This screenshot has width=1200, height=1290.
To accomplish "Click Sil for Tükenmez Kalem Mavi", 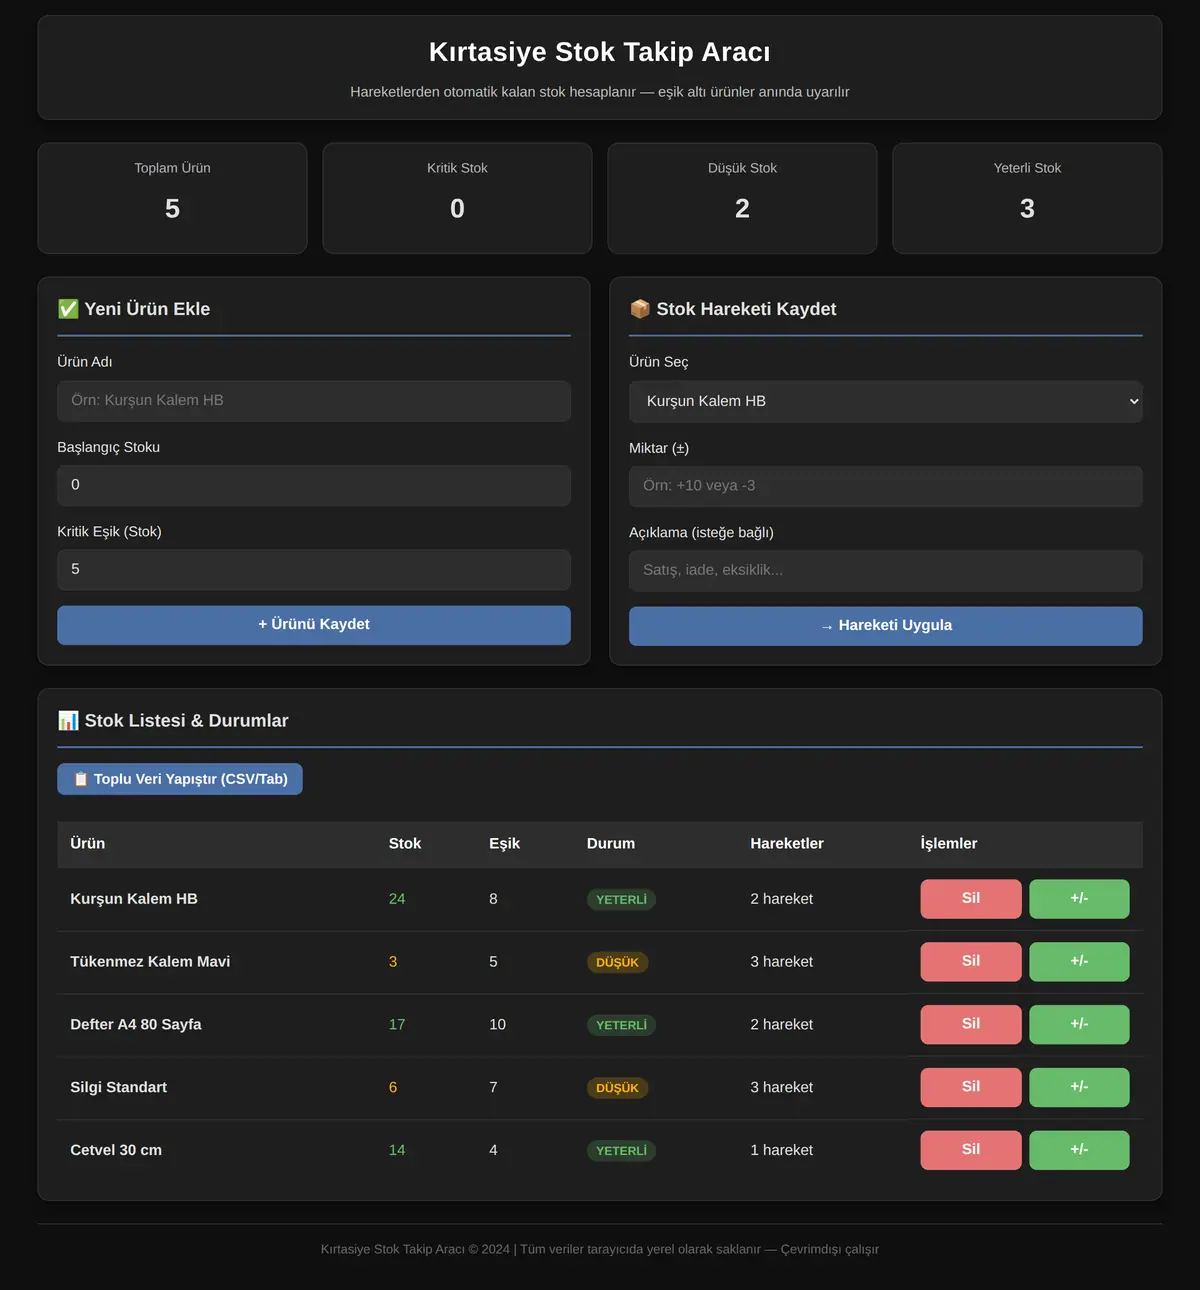I will pyautogui.click(x=971, y=962).
